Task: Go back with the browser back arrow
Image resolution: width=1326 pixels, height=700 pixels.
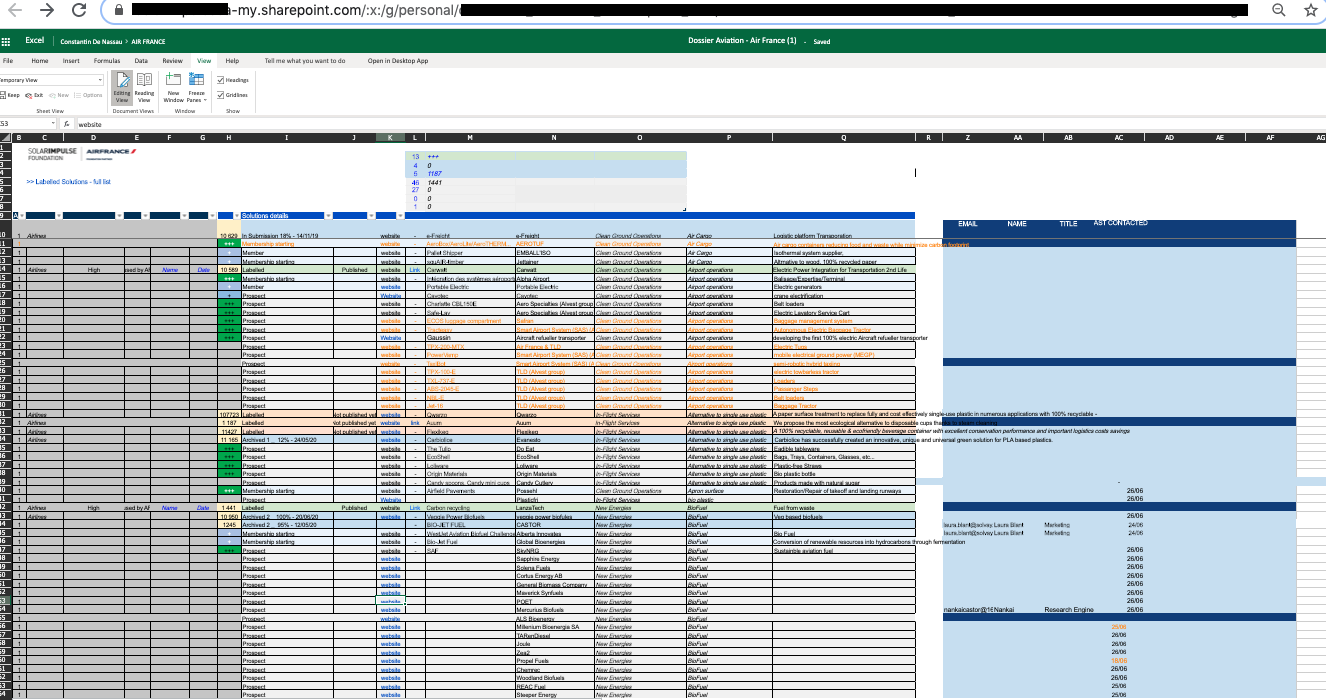Action: click(x=16, y=10)
